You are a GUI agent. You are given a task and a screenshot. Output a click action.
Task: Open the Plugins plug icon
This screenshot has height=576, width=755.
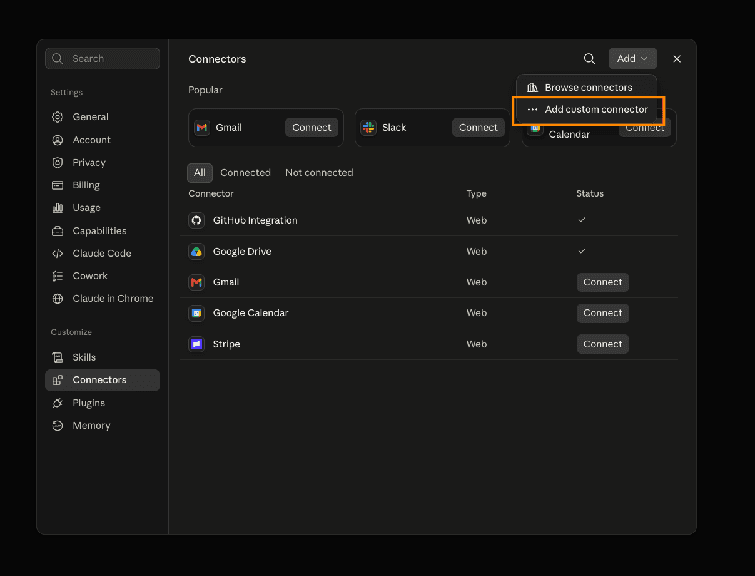[x=58, y=403]
